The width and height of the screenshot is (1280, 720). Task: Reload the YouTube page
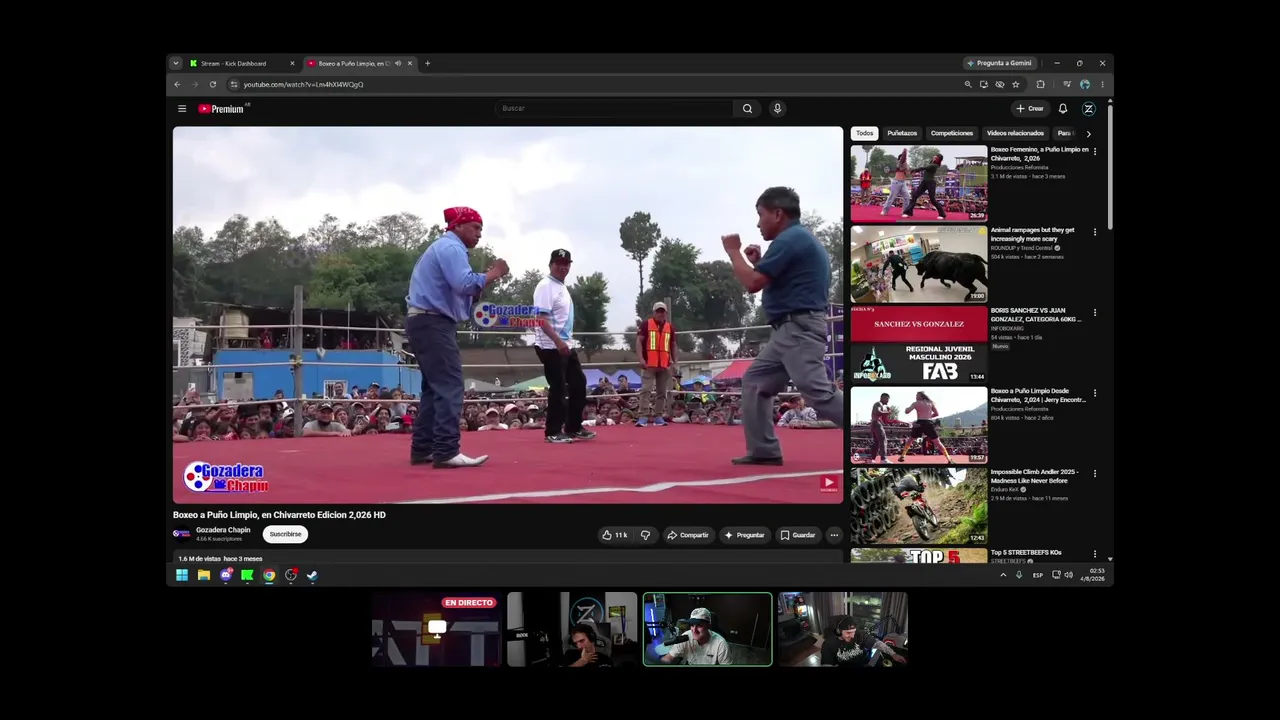click(x=213, y=84)
